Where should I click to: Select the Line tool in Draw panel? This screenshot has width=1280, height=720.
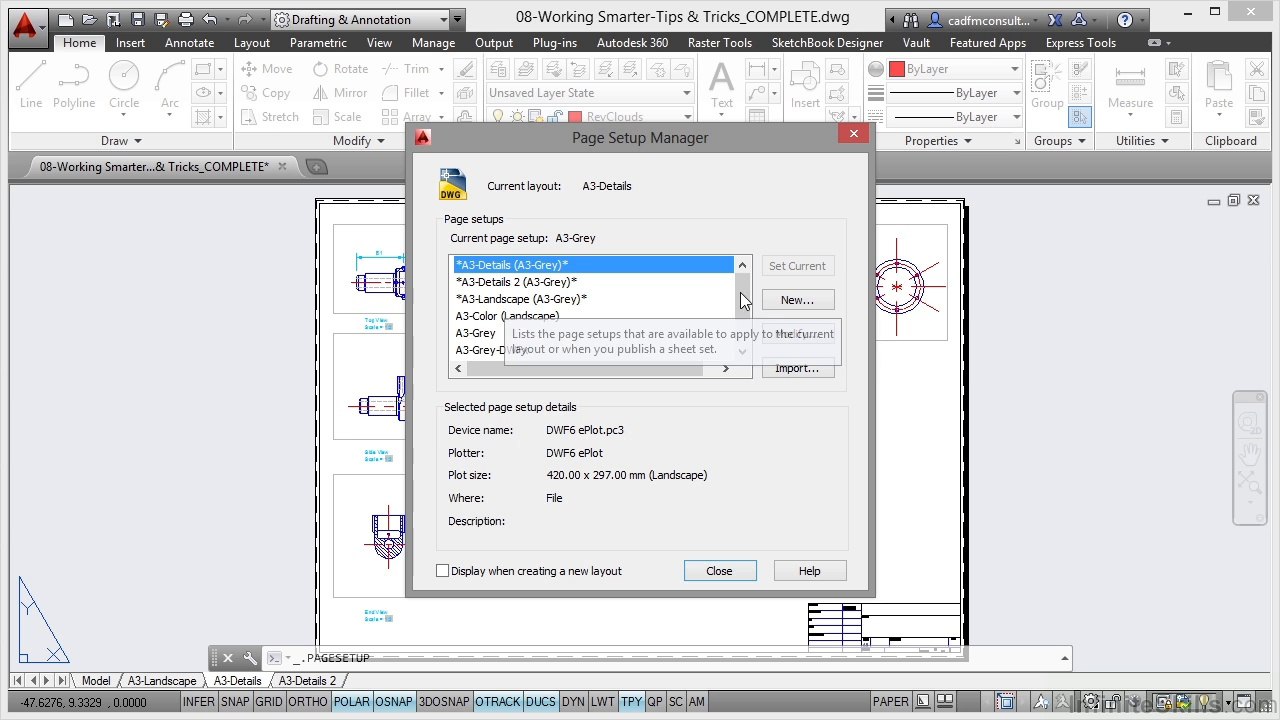pos(30,84)
